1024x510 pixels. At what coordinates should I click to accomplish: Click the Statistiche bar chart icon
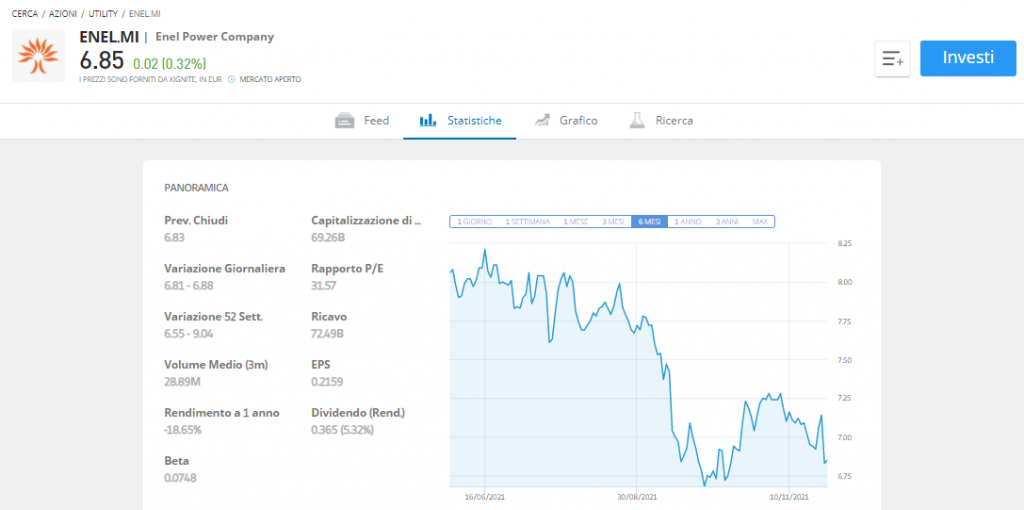(x=428, y=120)
